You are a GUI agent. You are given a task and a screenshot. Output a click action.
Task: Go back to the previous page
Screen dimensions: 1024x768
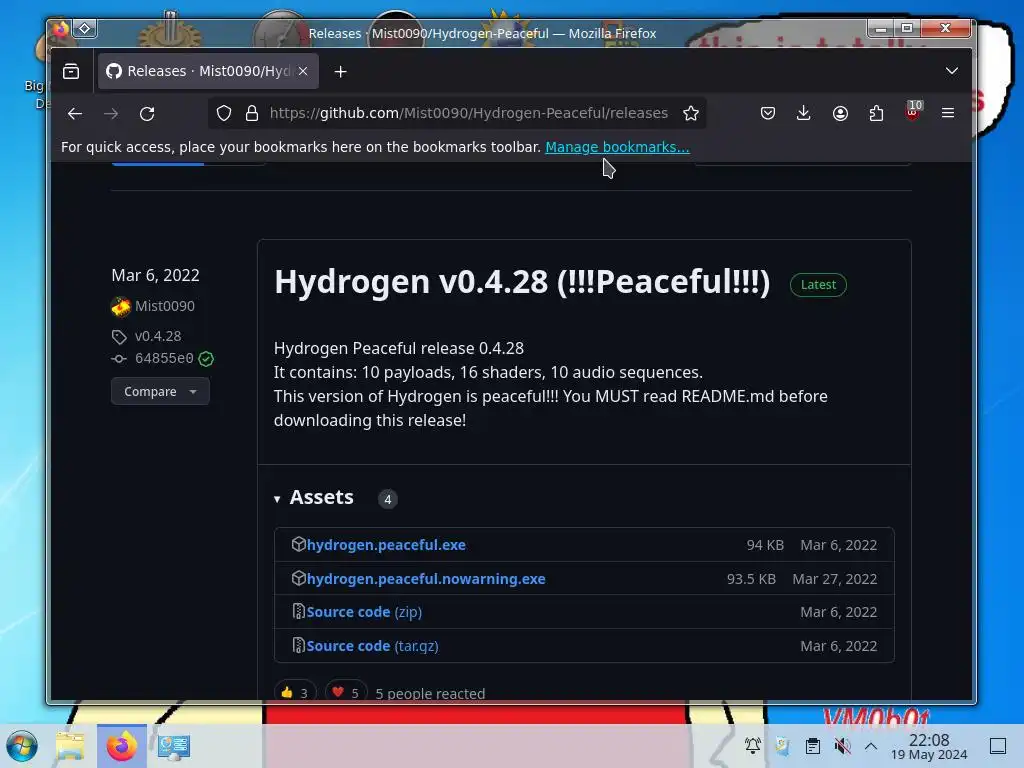[x=75, y=114]
